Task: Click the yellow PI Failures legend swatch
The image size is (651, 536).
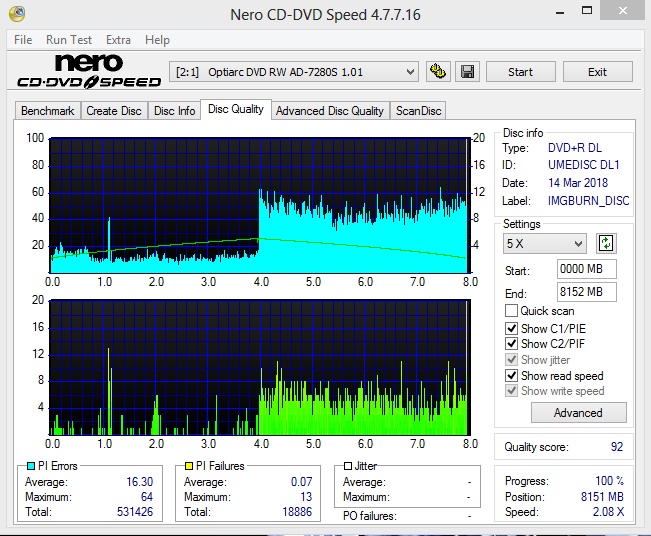Action: [189, 466]
